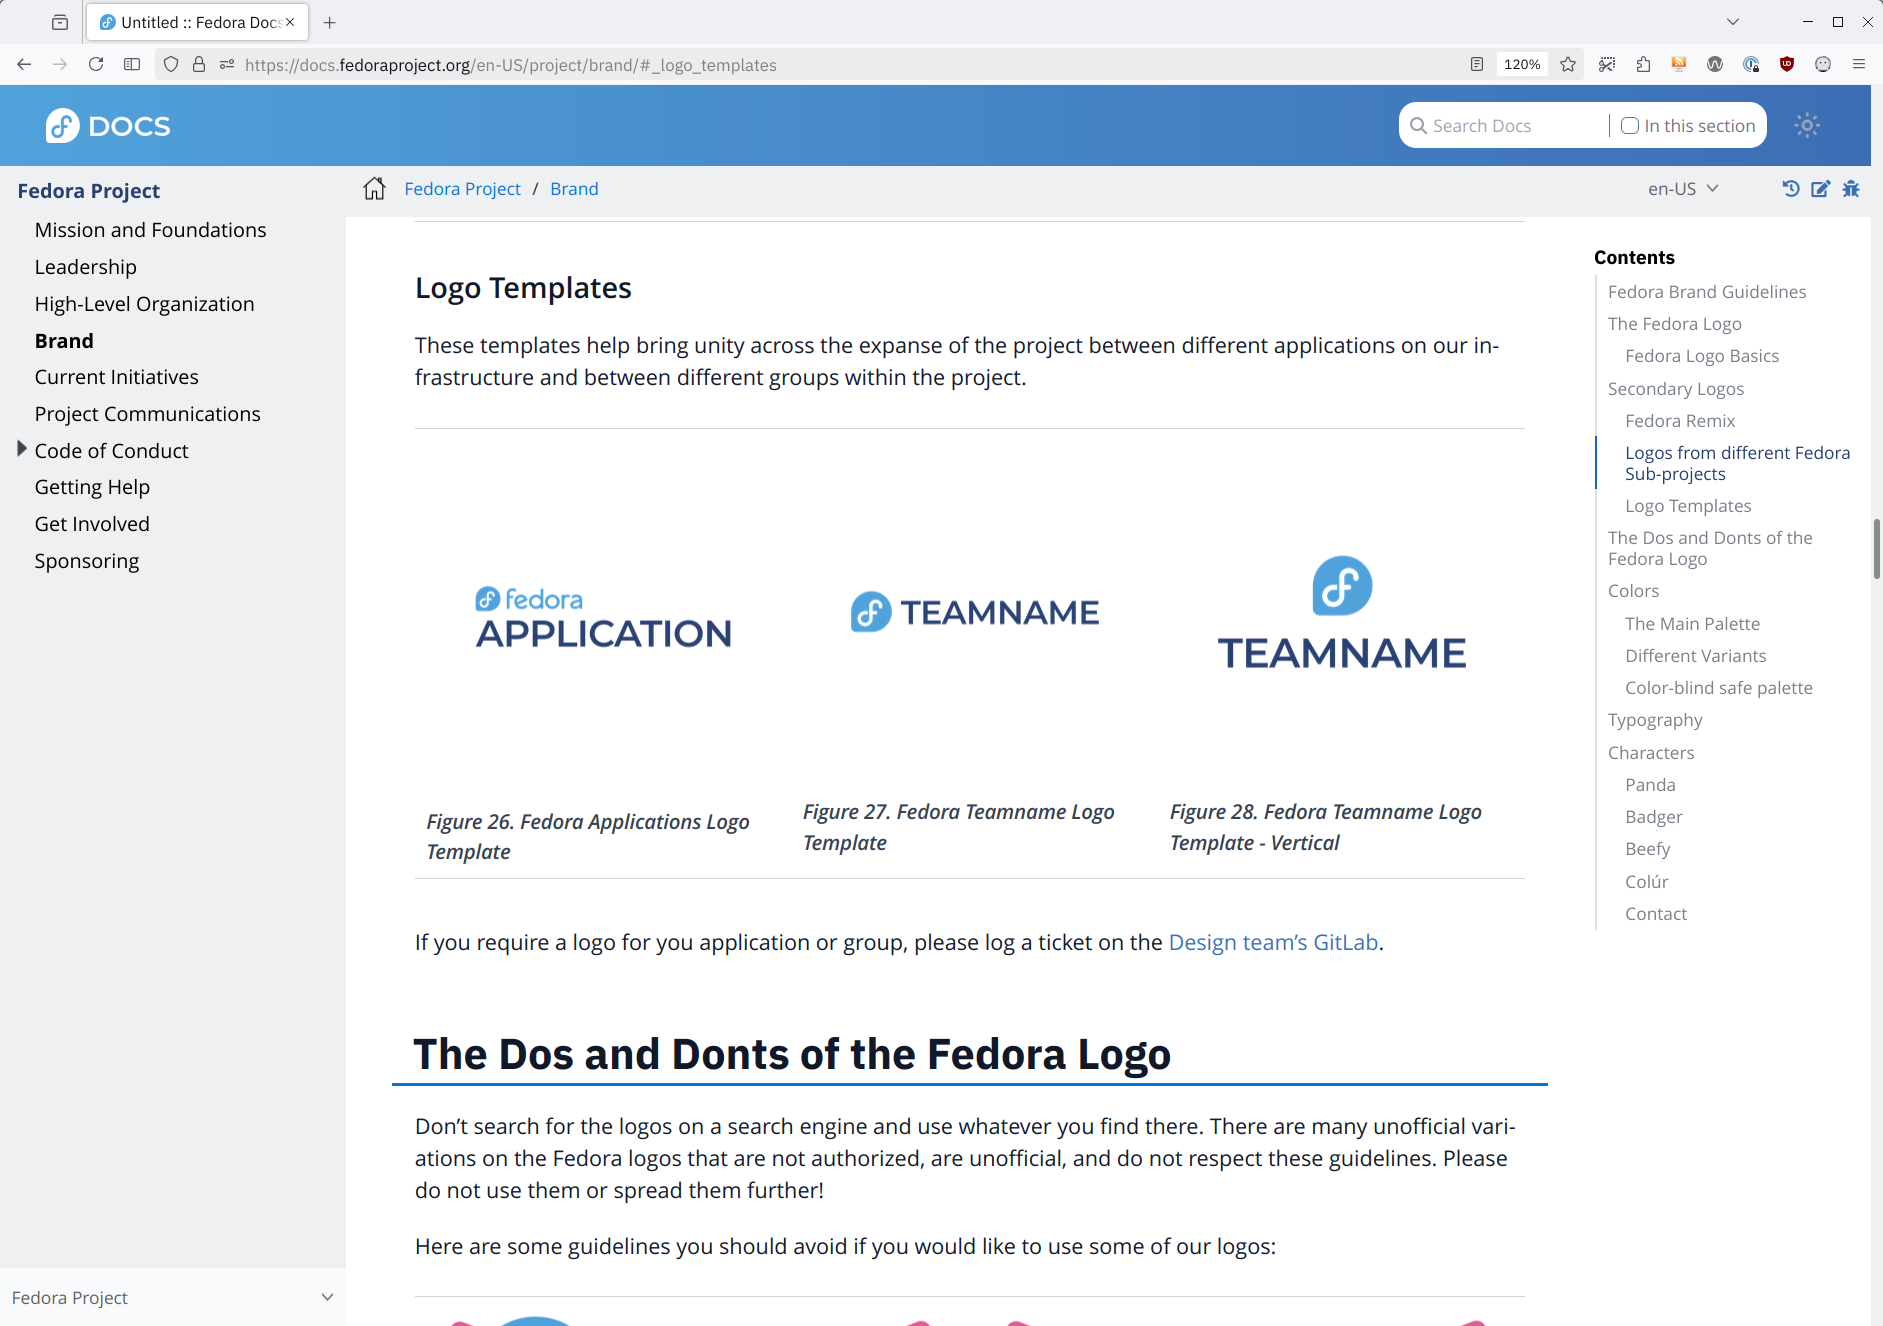Reset the 120% zoom level indicator
The height and width of the screenshot is (1326, 1883).
[1522, 65]
